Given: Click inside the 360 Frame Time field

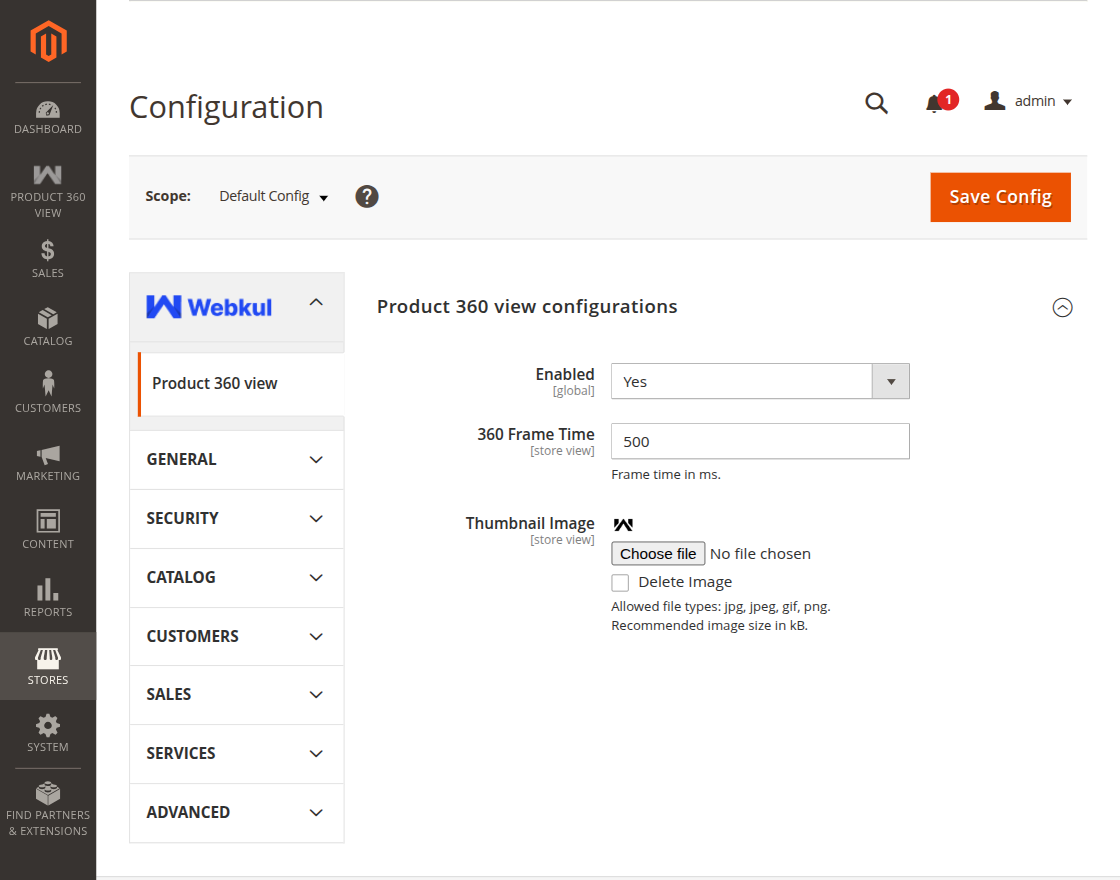Looking at the screenshot, I should [760, 441].
